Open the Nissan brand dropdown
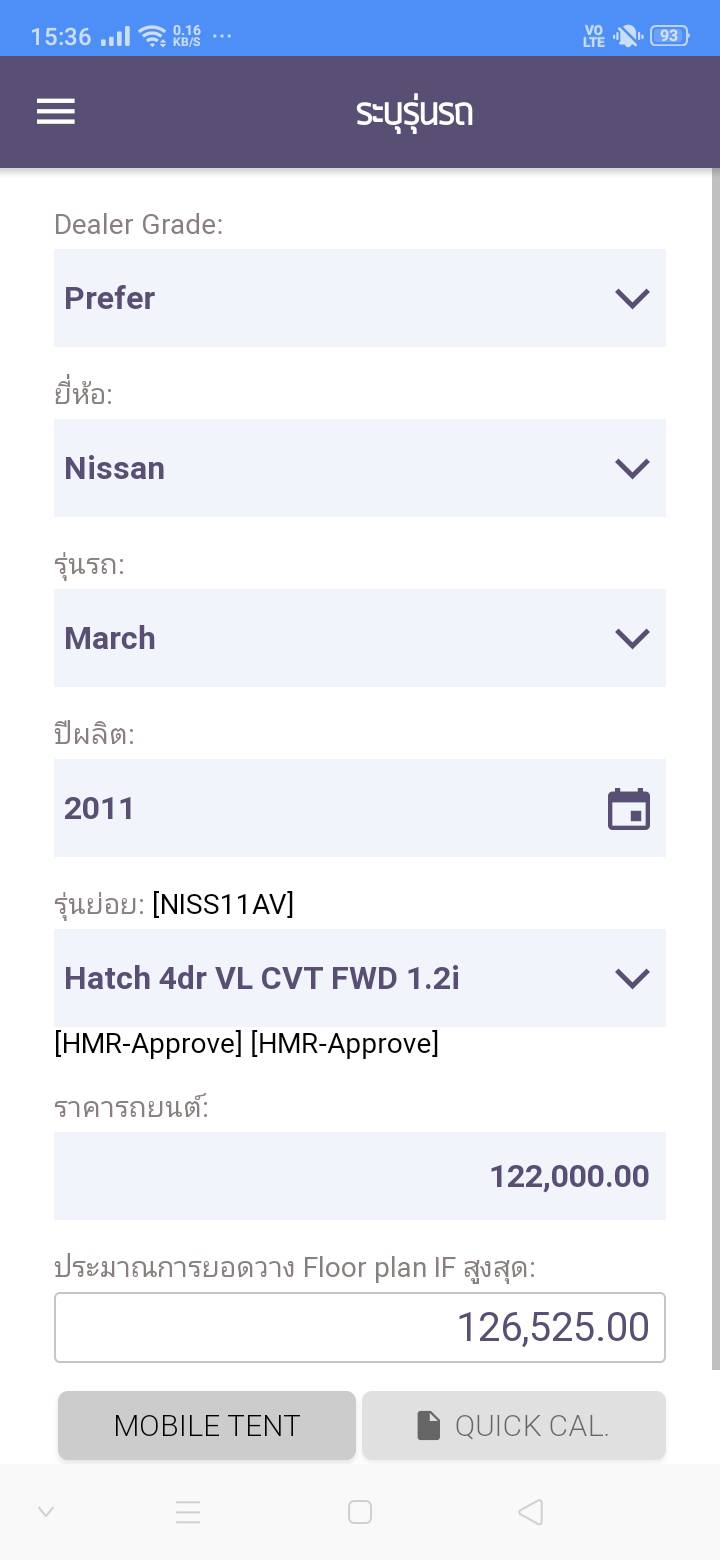 (360, 468)
